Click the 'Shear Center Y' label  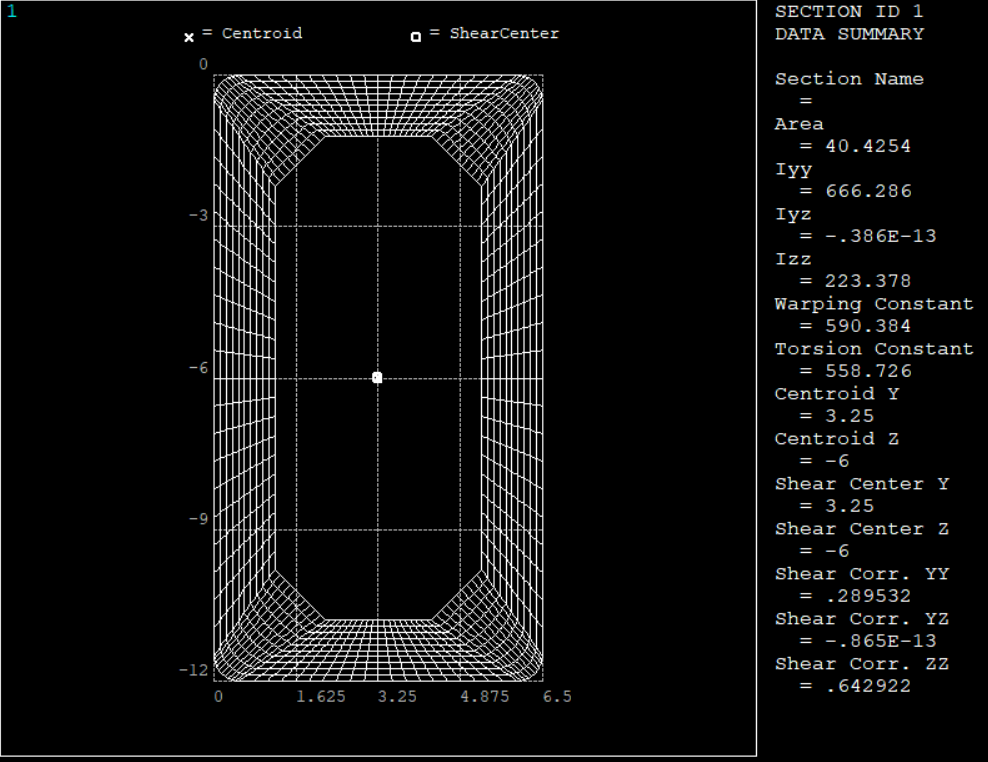[862, 484]
